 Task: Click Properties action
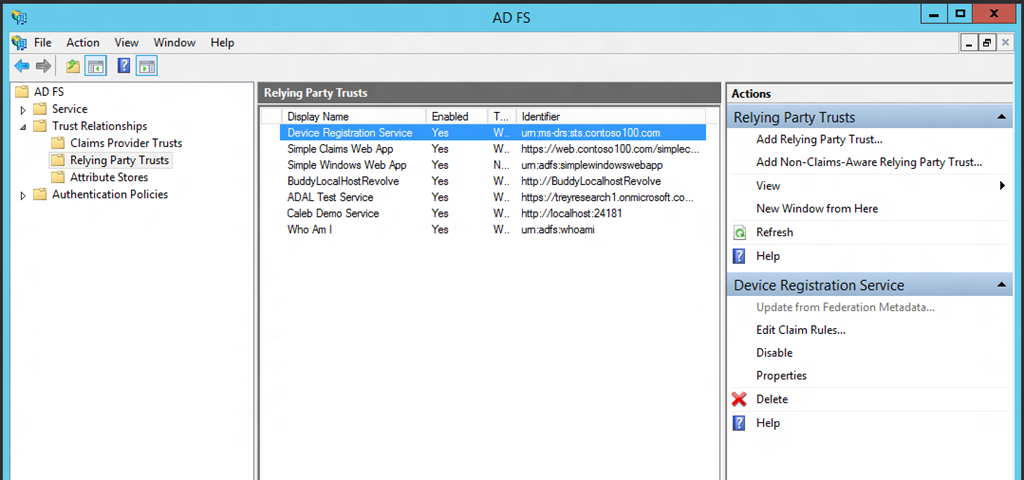click(781, 376)
